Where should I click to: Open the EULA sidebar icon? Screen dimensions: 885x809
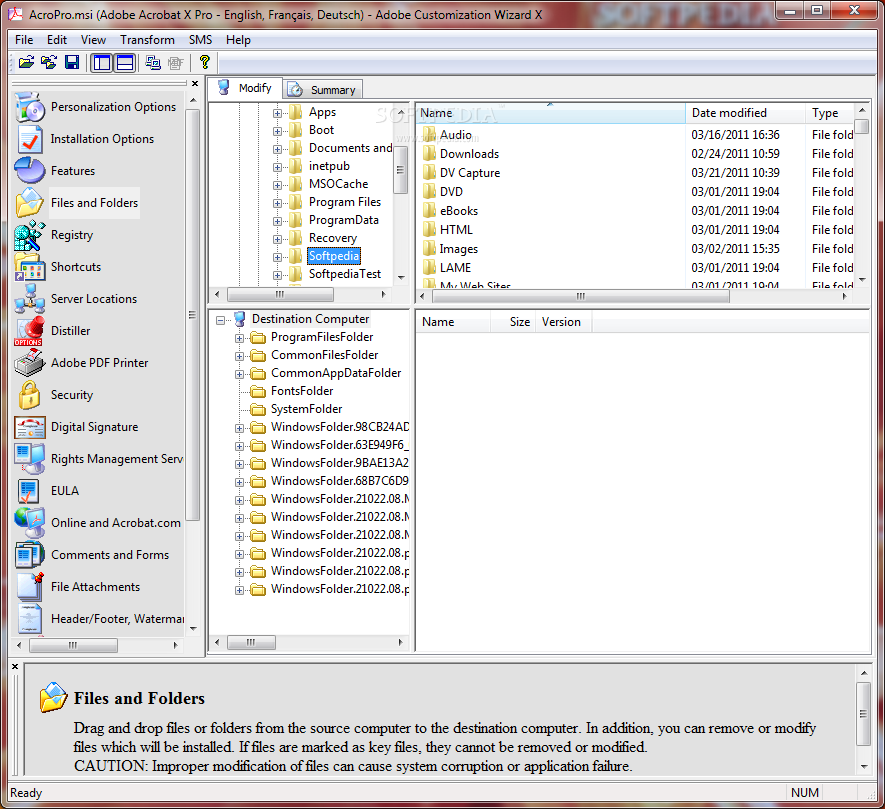[28, 491]
